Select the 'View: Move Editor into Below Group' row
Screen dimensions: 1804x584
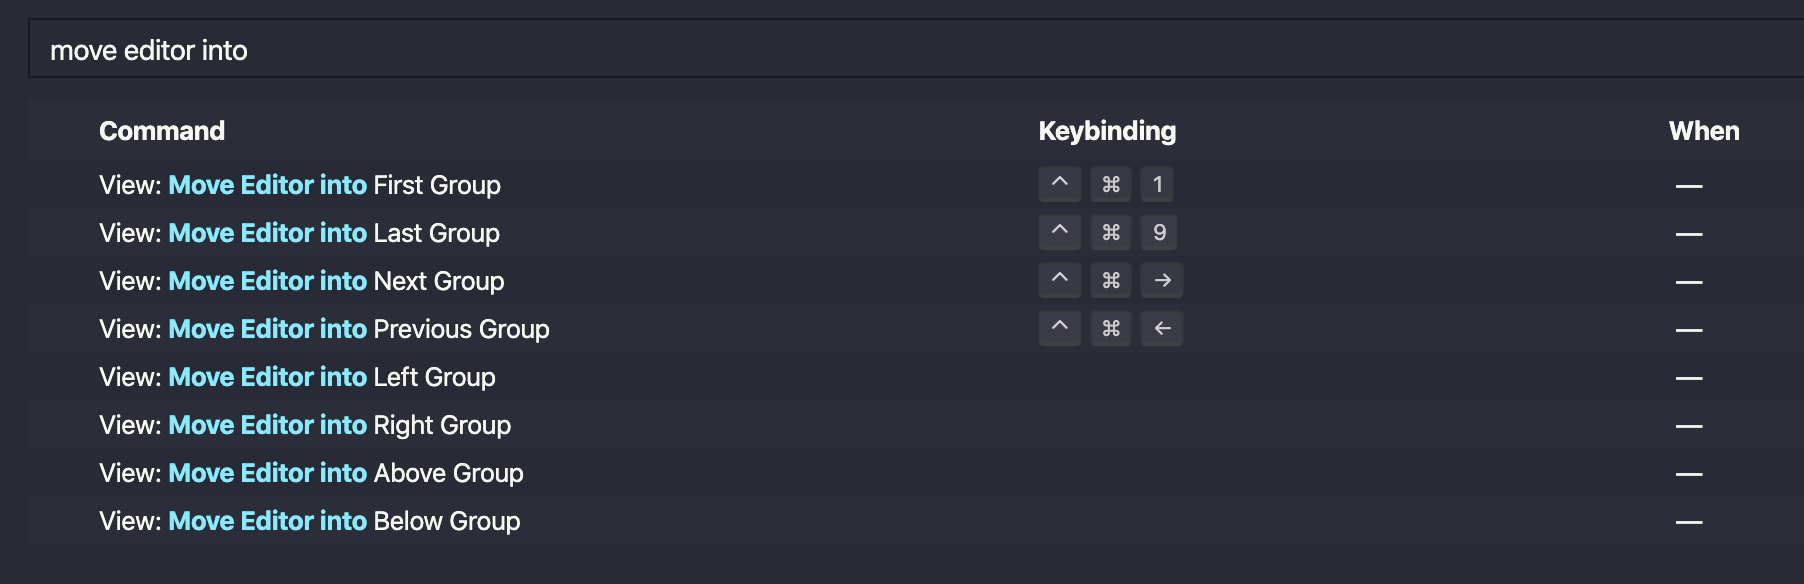pos(309,520)
